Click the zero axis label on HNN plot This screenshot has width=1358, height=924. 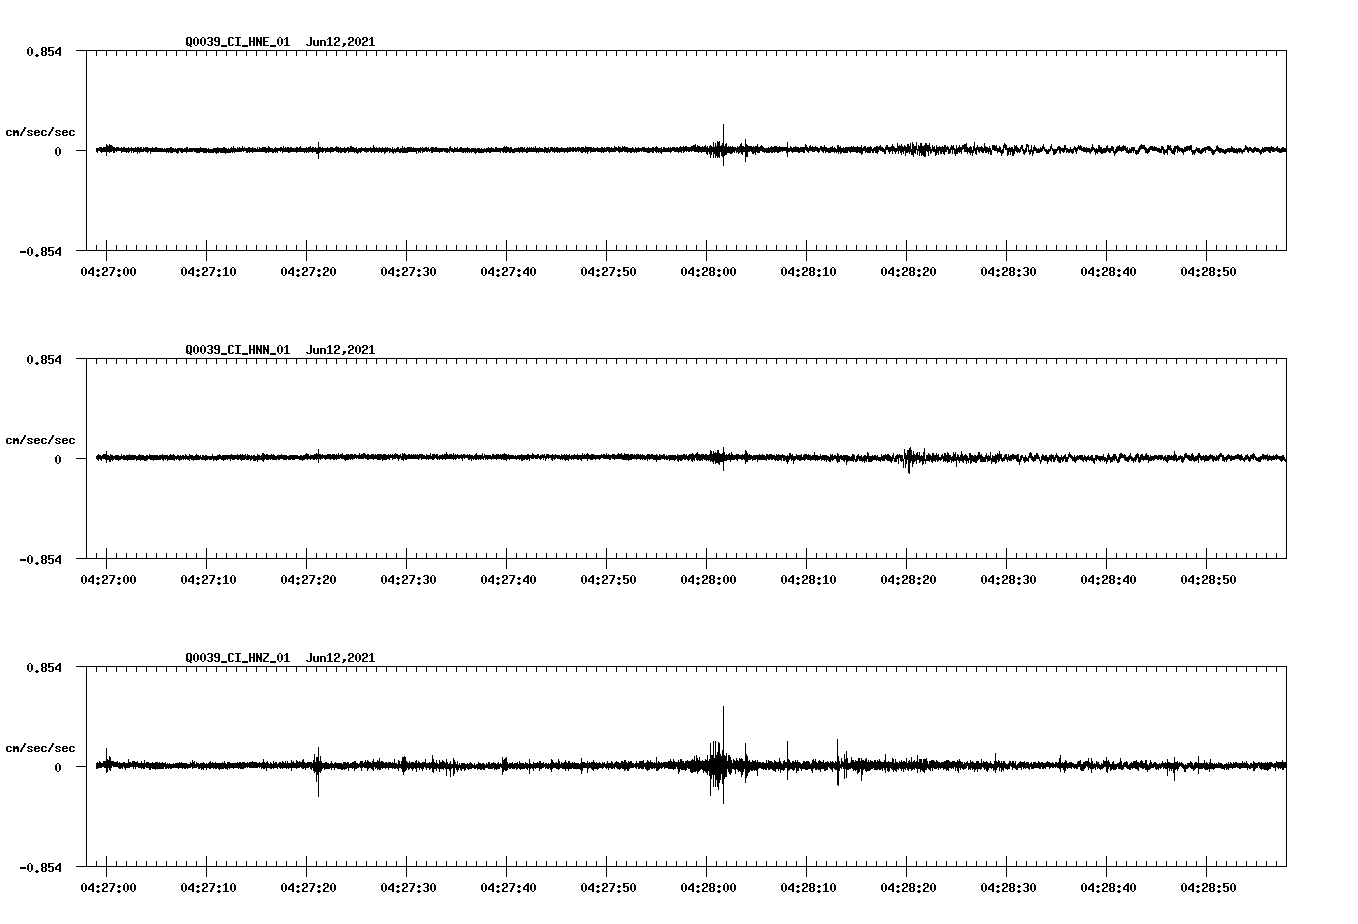(57, 459)
